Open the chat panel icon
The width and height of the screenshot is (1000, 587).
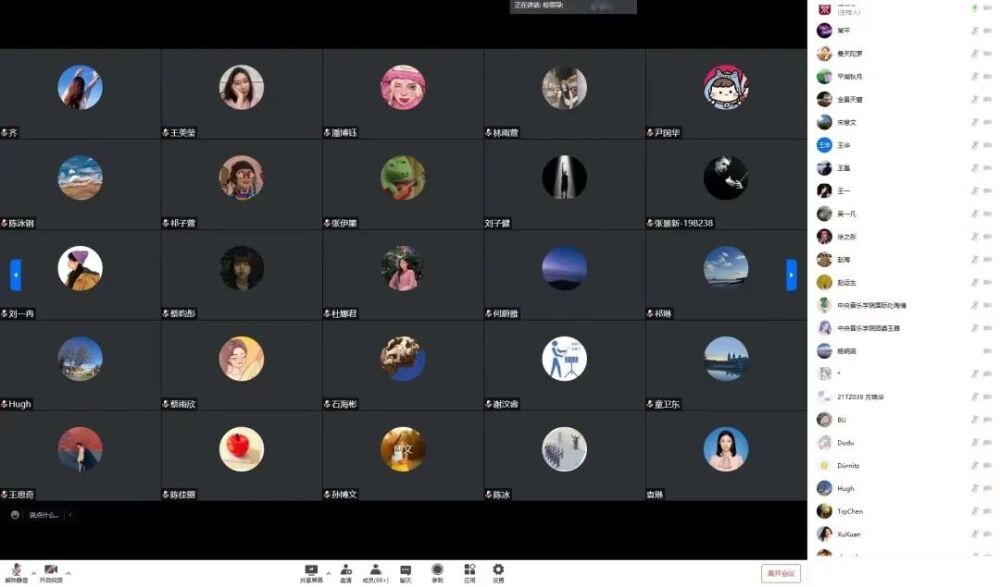tap(406, 570)
